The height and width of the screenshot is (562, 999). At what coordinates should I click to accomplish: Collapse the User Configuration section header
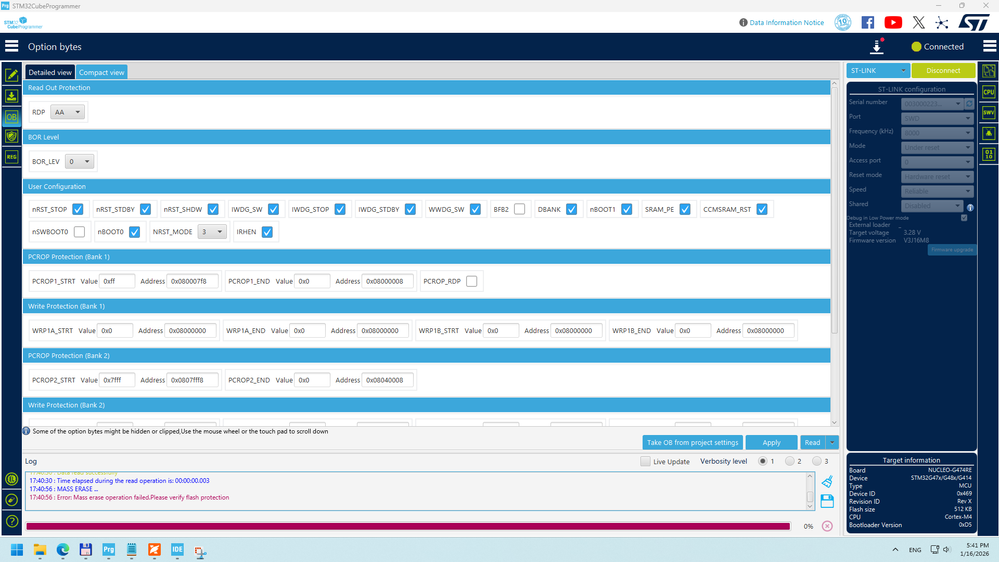427,187
